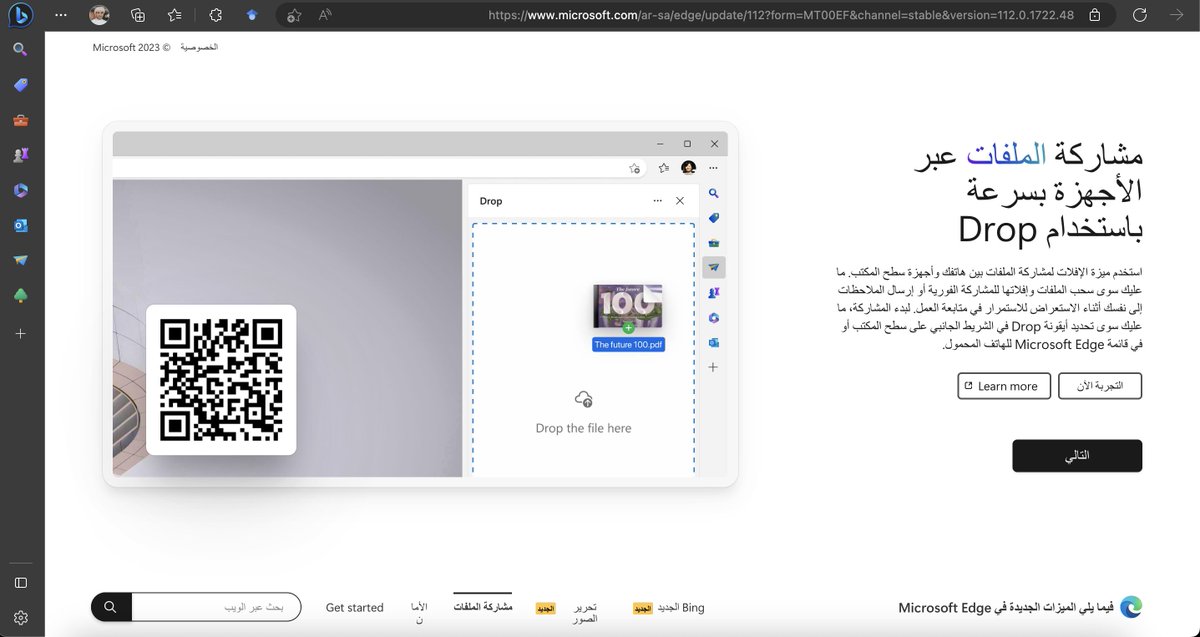Select the Get started tab
The width and height of the screenshot is (1200, 637).
355,607
